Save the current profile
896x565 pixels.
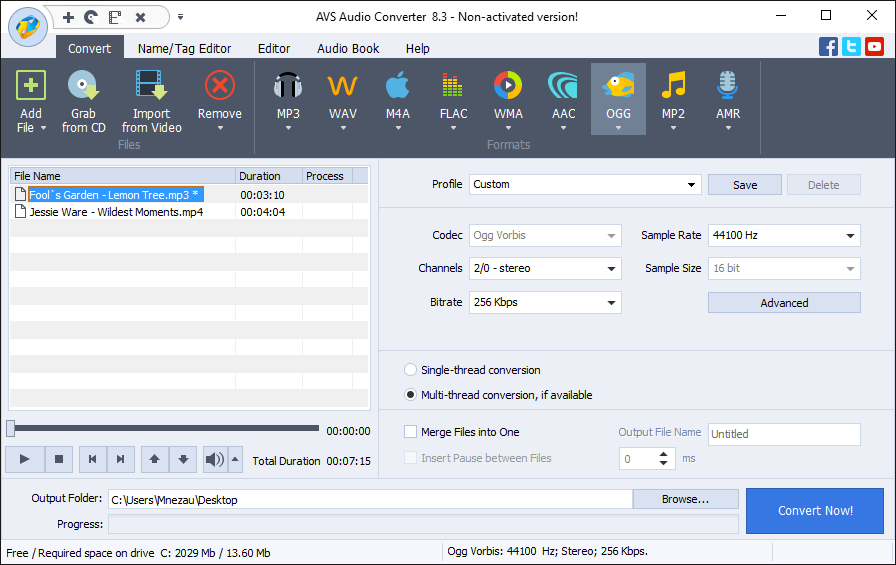745,185
